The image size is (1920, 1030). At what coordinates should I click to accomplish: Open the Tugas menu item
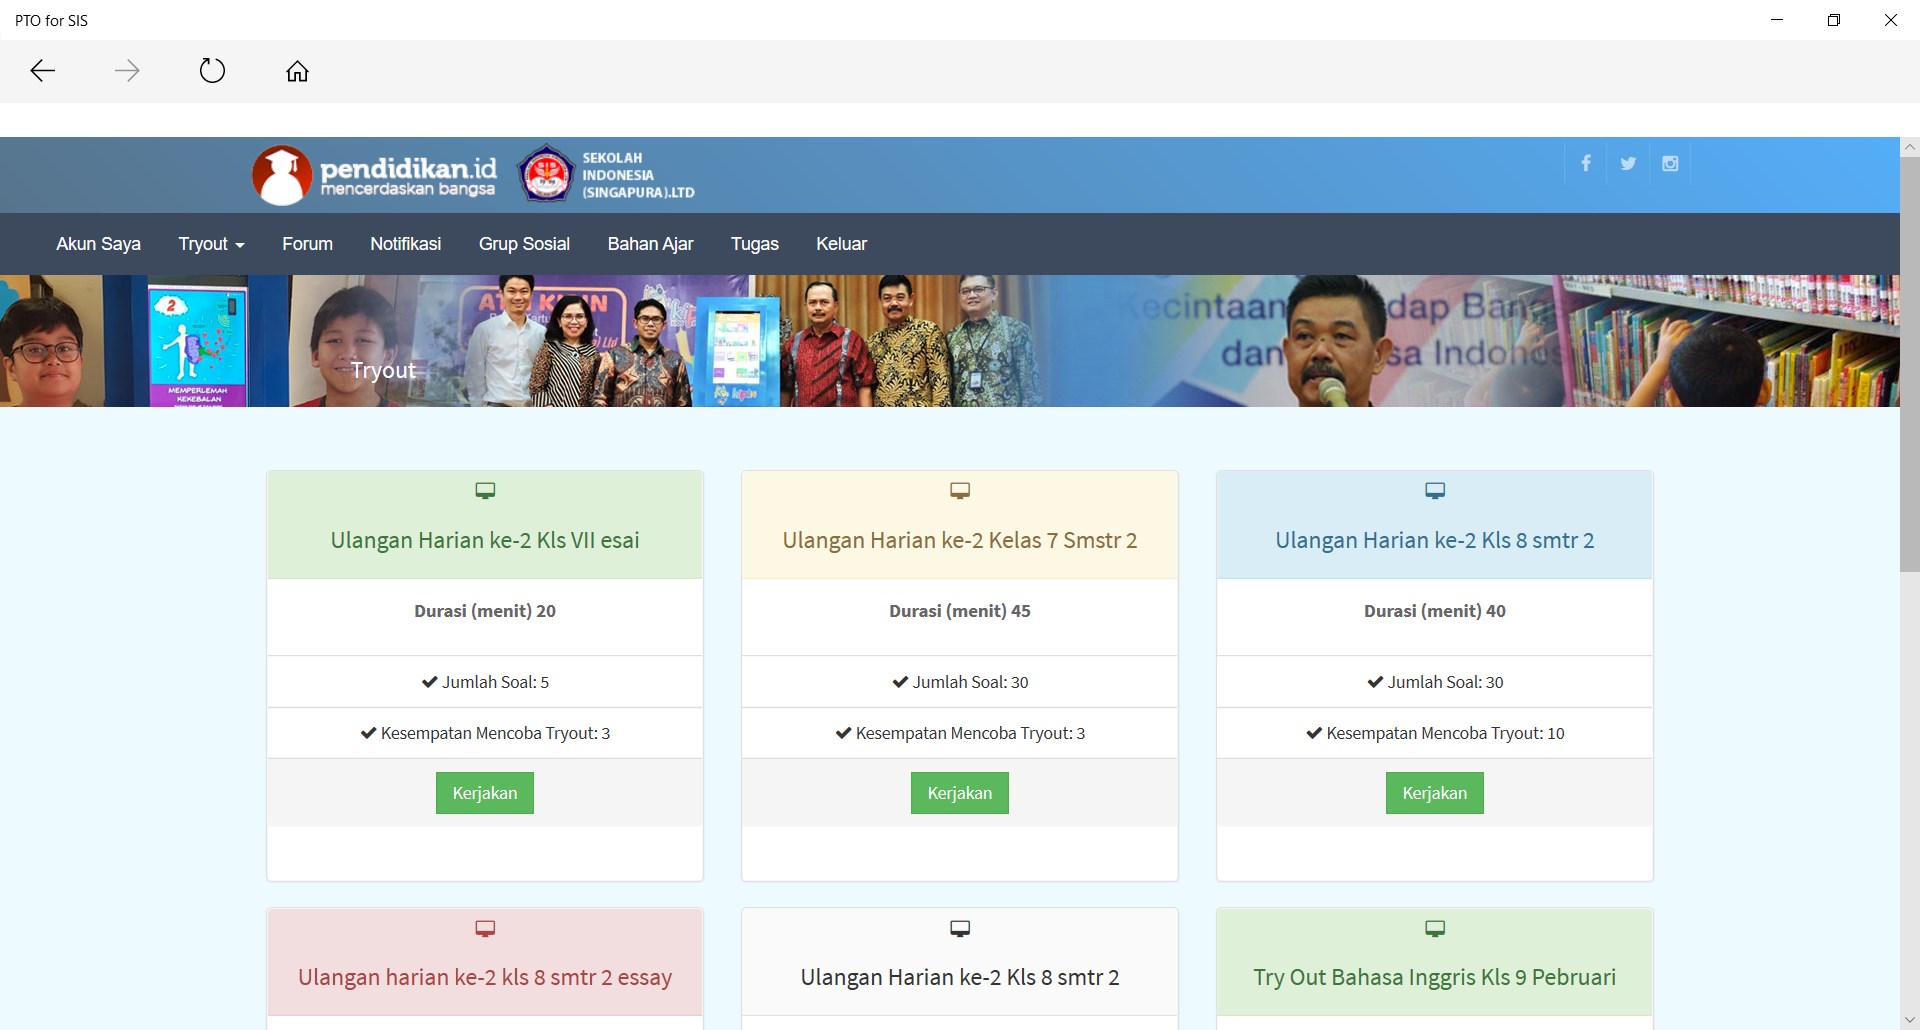(754, 244)
